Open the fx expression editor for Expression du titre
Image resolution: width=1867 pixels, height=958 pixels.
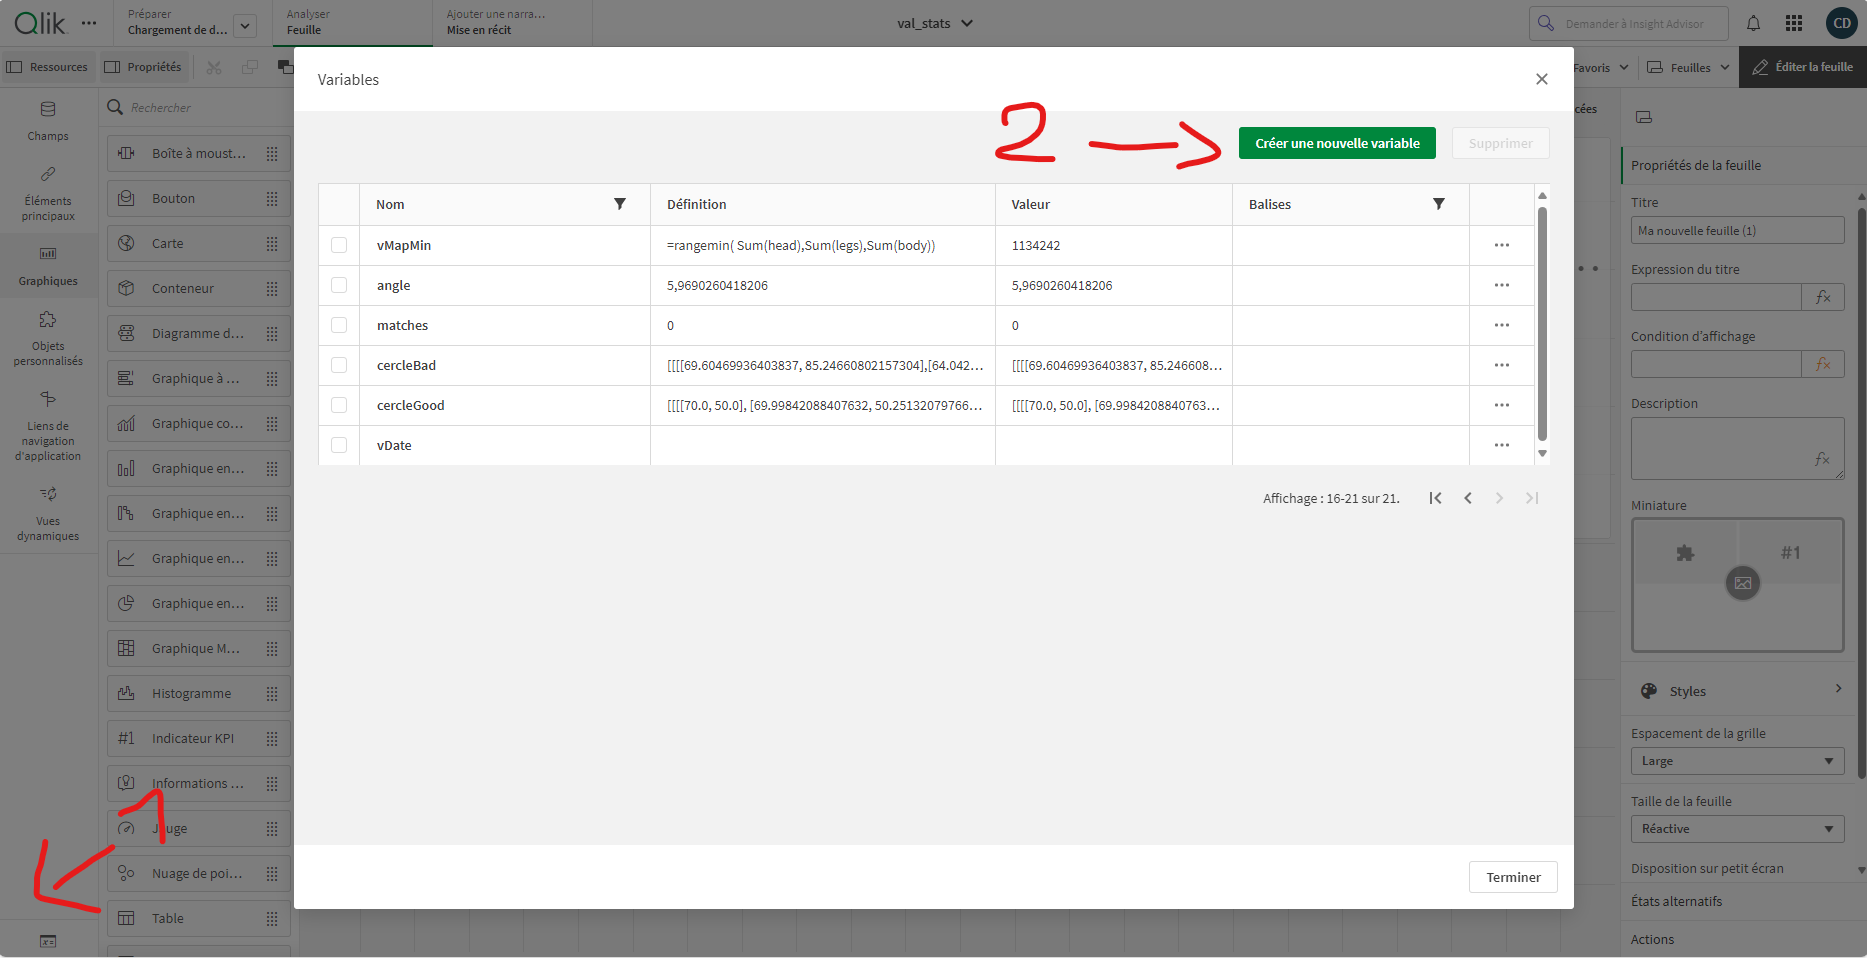click(1823, 296)
